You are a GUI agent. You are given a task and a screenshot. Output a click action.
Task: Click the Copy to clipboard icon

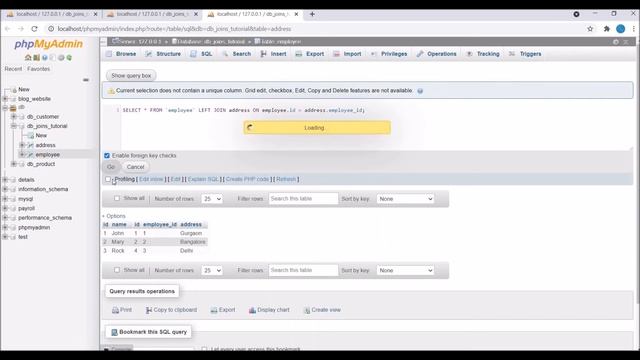coord(149,310)
